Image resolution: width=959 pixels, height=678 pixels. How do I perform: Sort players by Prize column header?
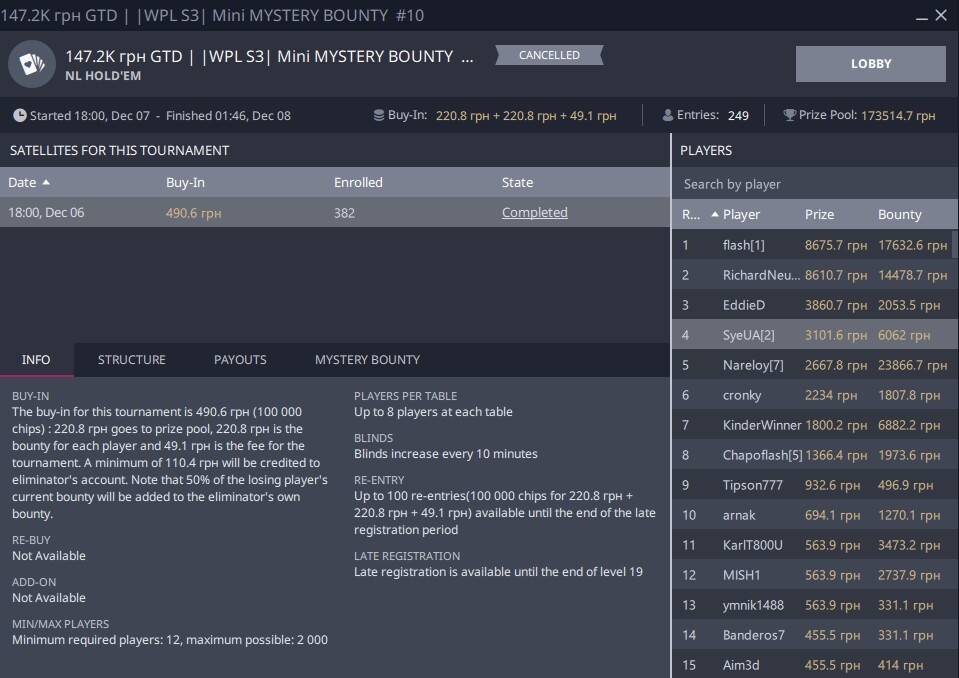click(x=819, y=215)
